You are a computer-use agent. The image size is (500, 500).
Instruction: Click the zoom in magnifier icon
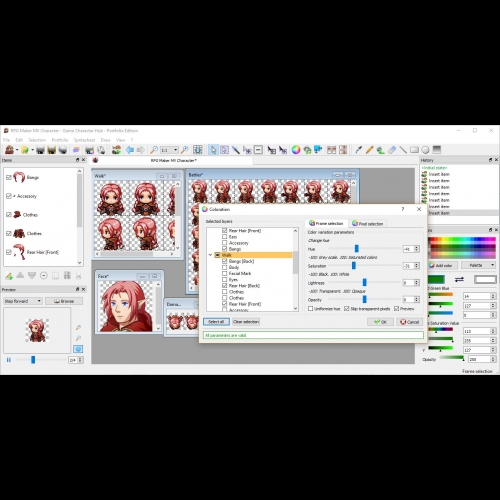click(x=184, y=150)
